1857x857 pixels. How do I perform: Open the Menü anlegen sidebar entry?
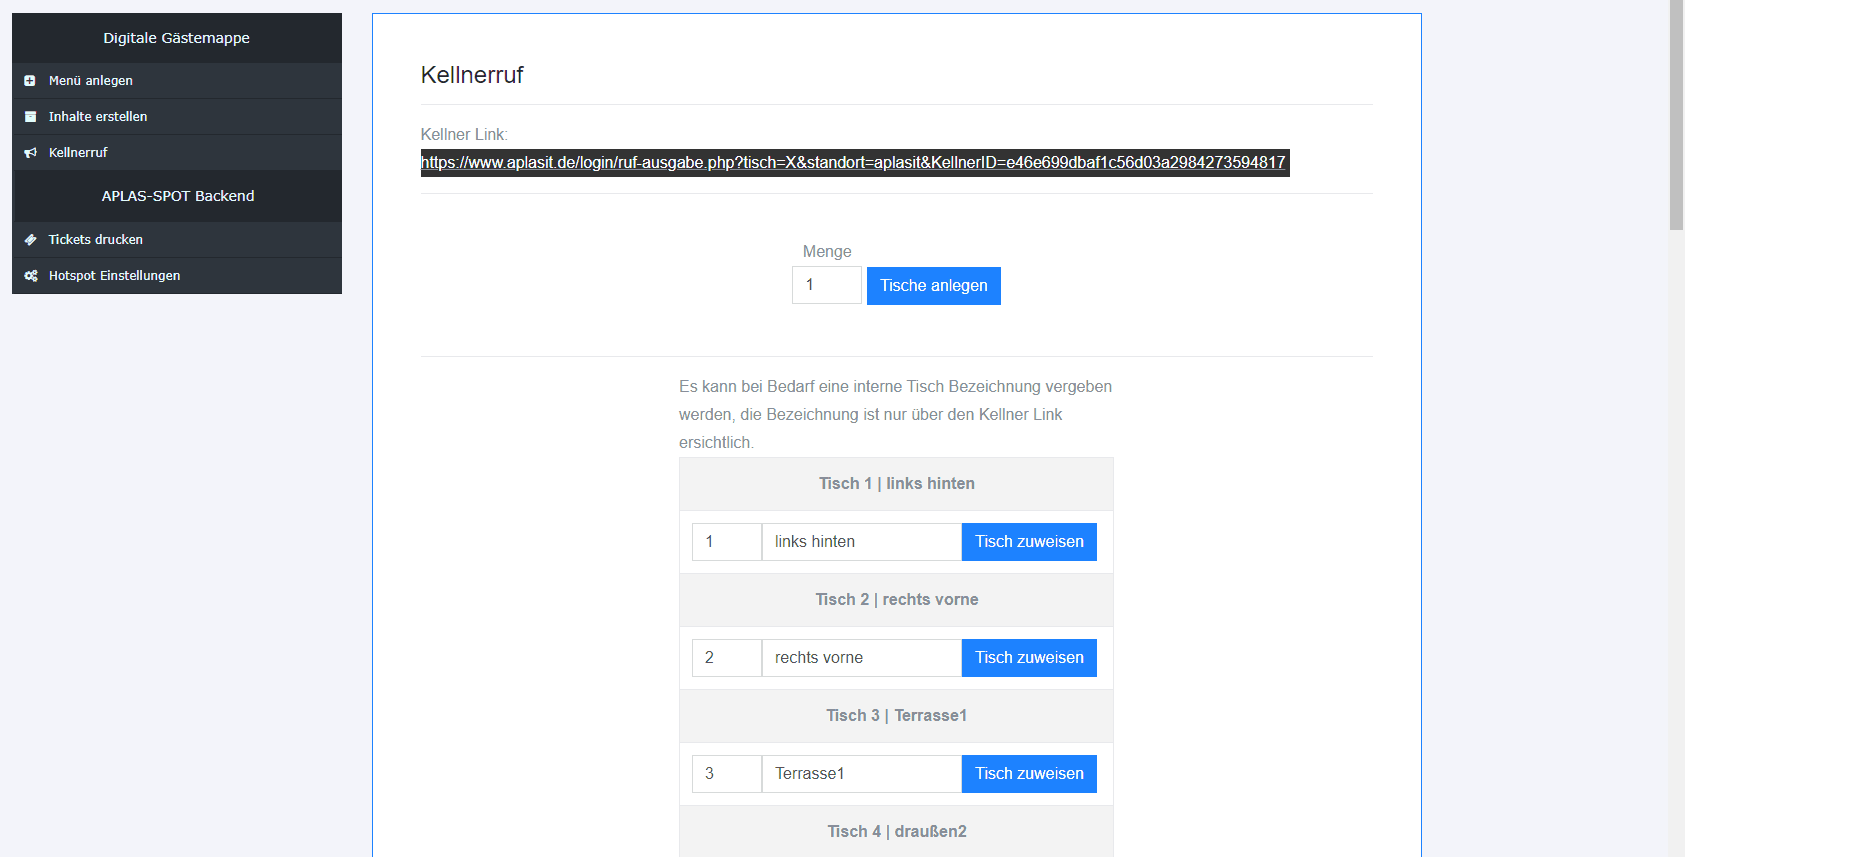[177, 81]
